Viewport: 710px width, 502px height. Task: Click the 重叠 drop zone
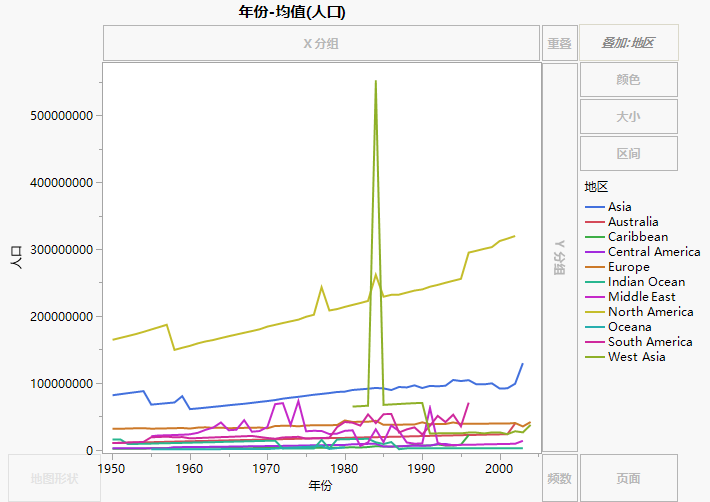tap(560, 43)
